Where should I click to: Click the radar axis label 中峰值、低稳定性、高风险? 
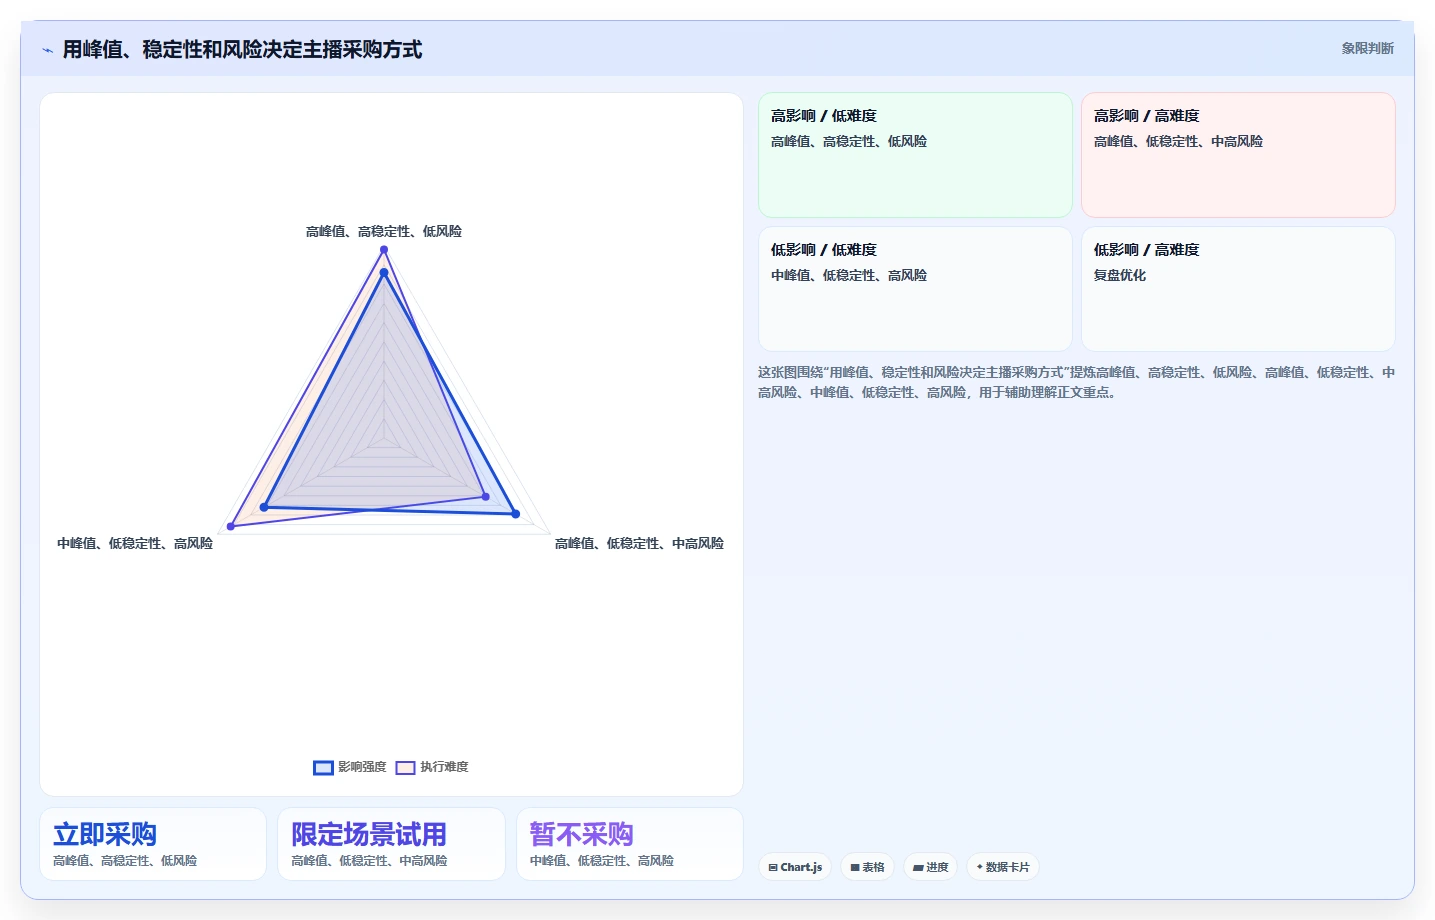click(x=135, y=543)
